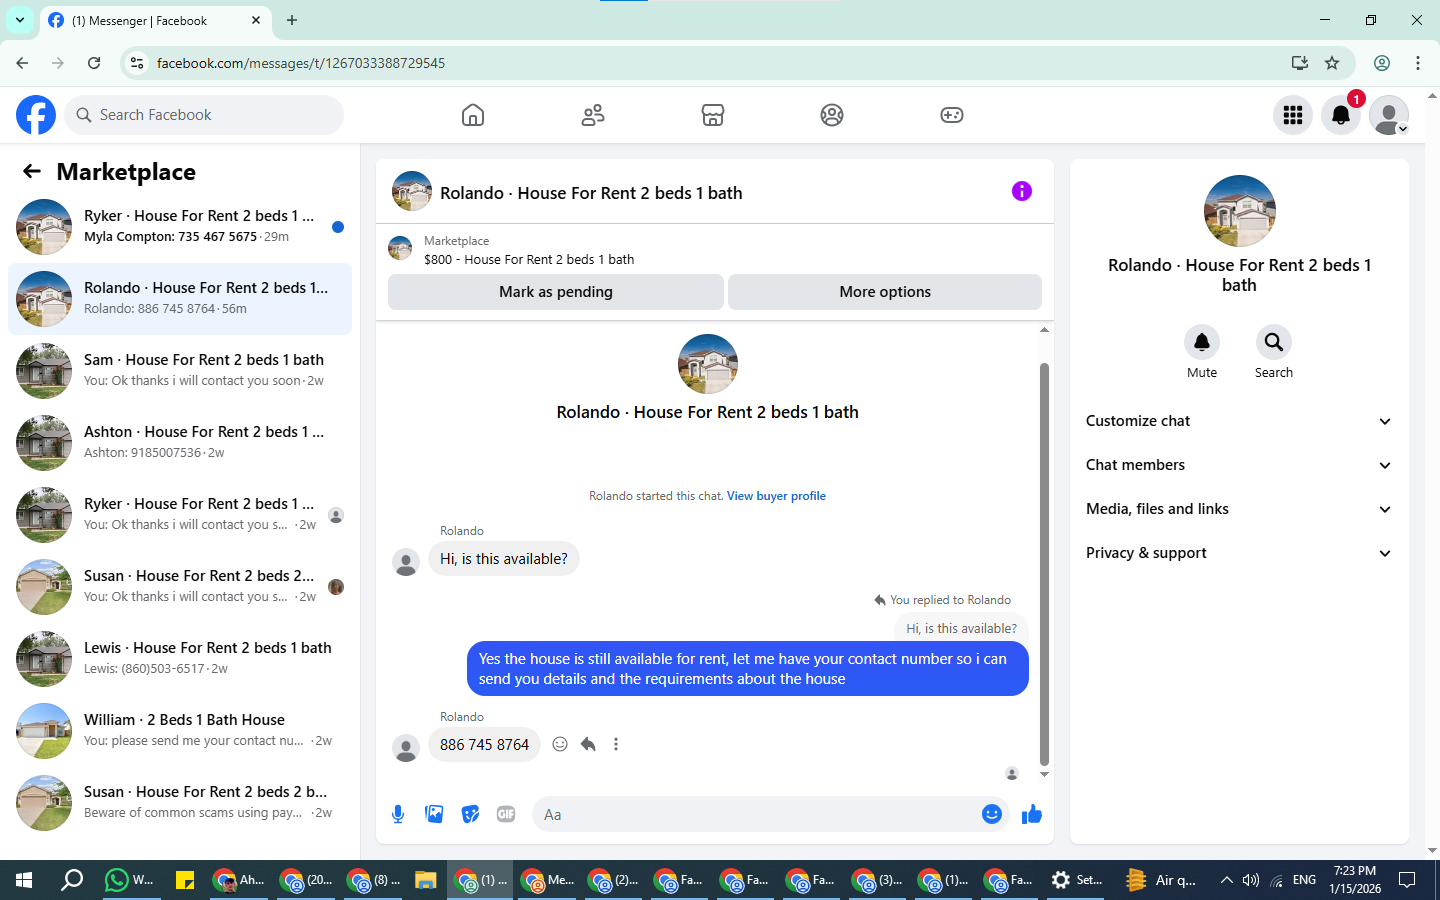Open the Friends icon in top navigation
Viewport: 1440px width, 900px height.
click(593, 115)
